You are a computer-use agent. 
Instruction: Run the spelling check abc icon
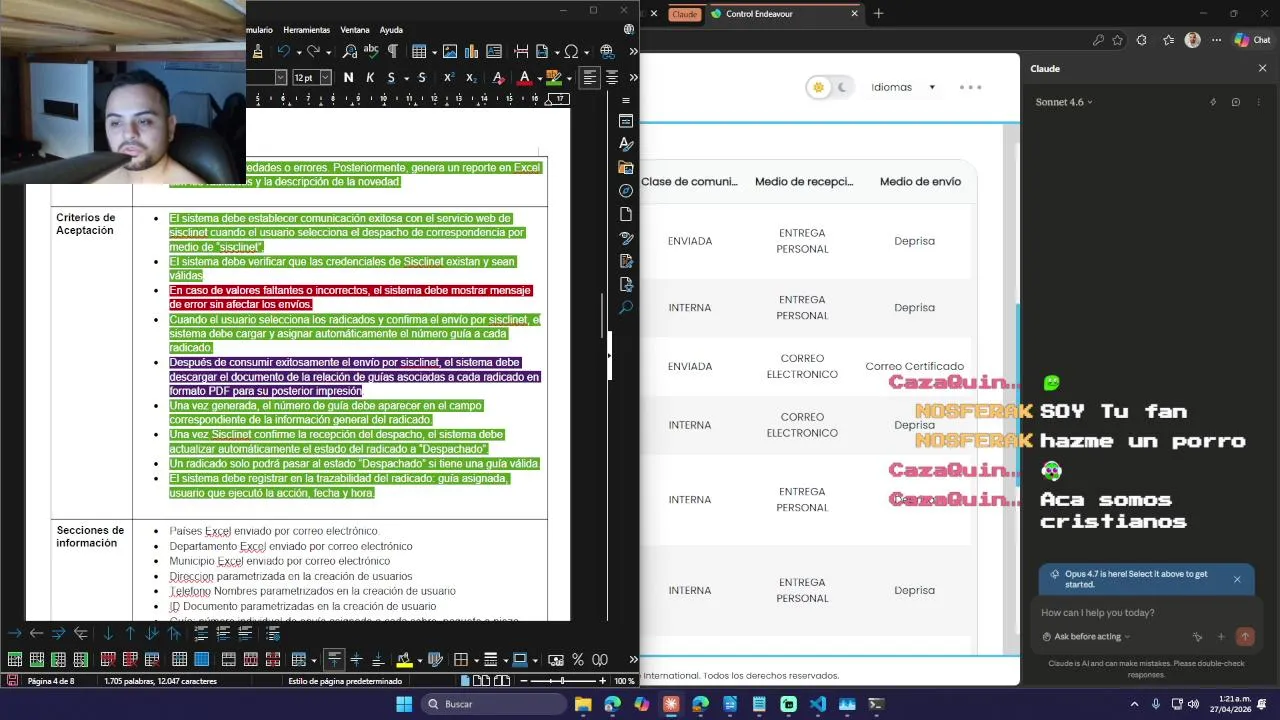pyautogui.click(x=371, y=52)
